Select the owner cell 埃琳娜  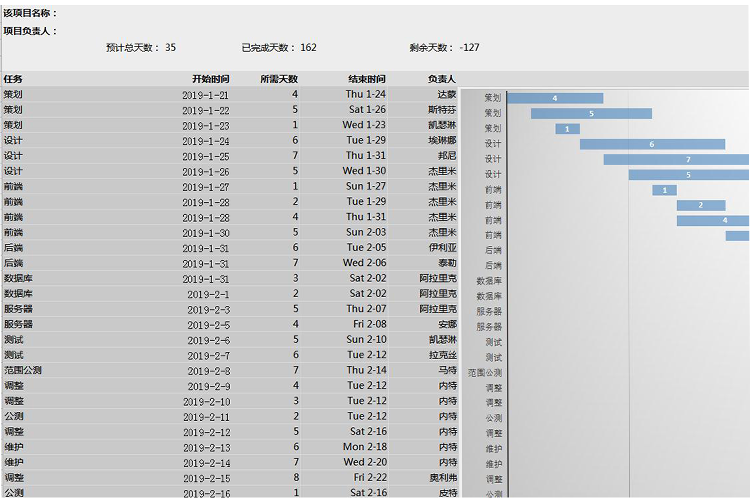pyautogui.click(x=442, y=141)
